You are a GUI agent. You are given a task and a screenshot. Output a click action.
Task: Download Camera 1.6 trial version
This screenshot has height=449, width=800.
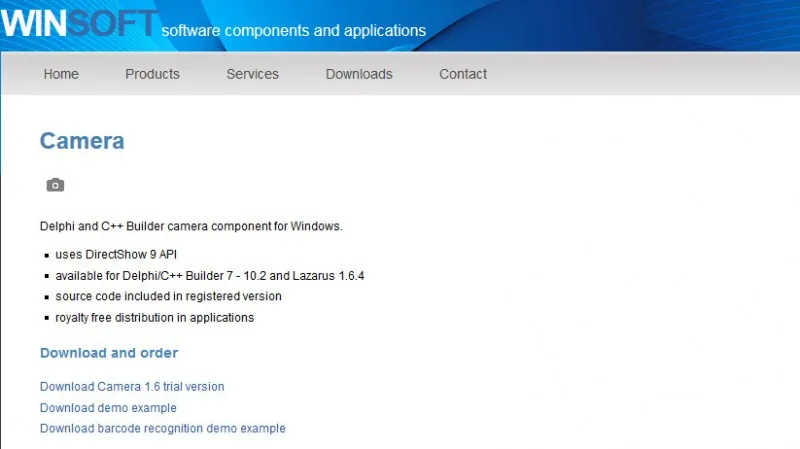tap(132, 387)
